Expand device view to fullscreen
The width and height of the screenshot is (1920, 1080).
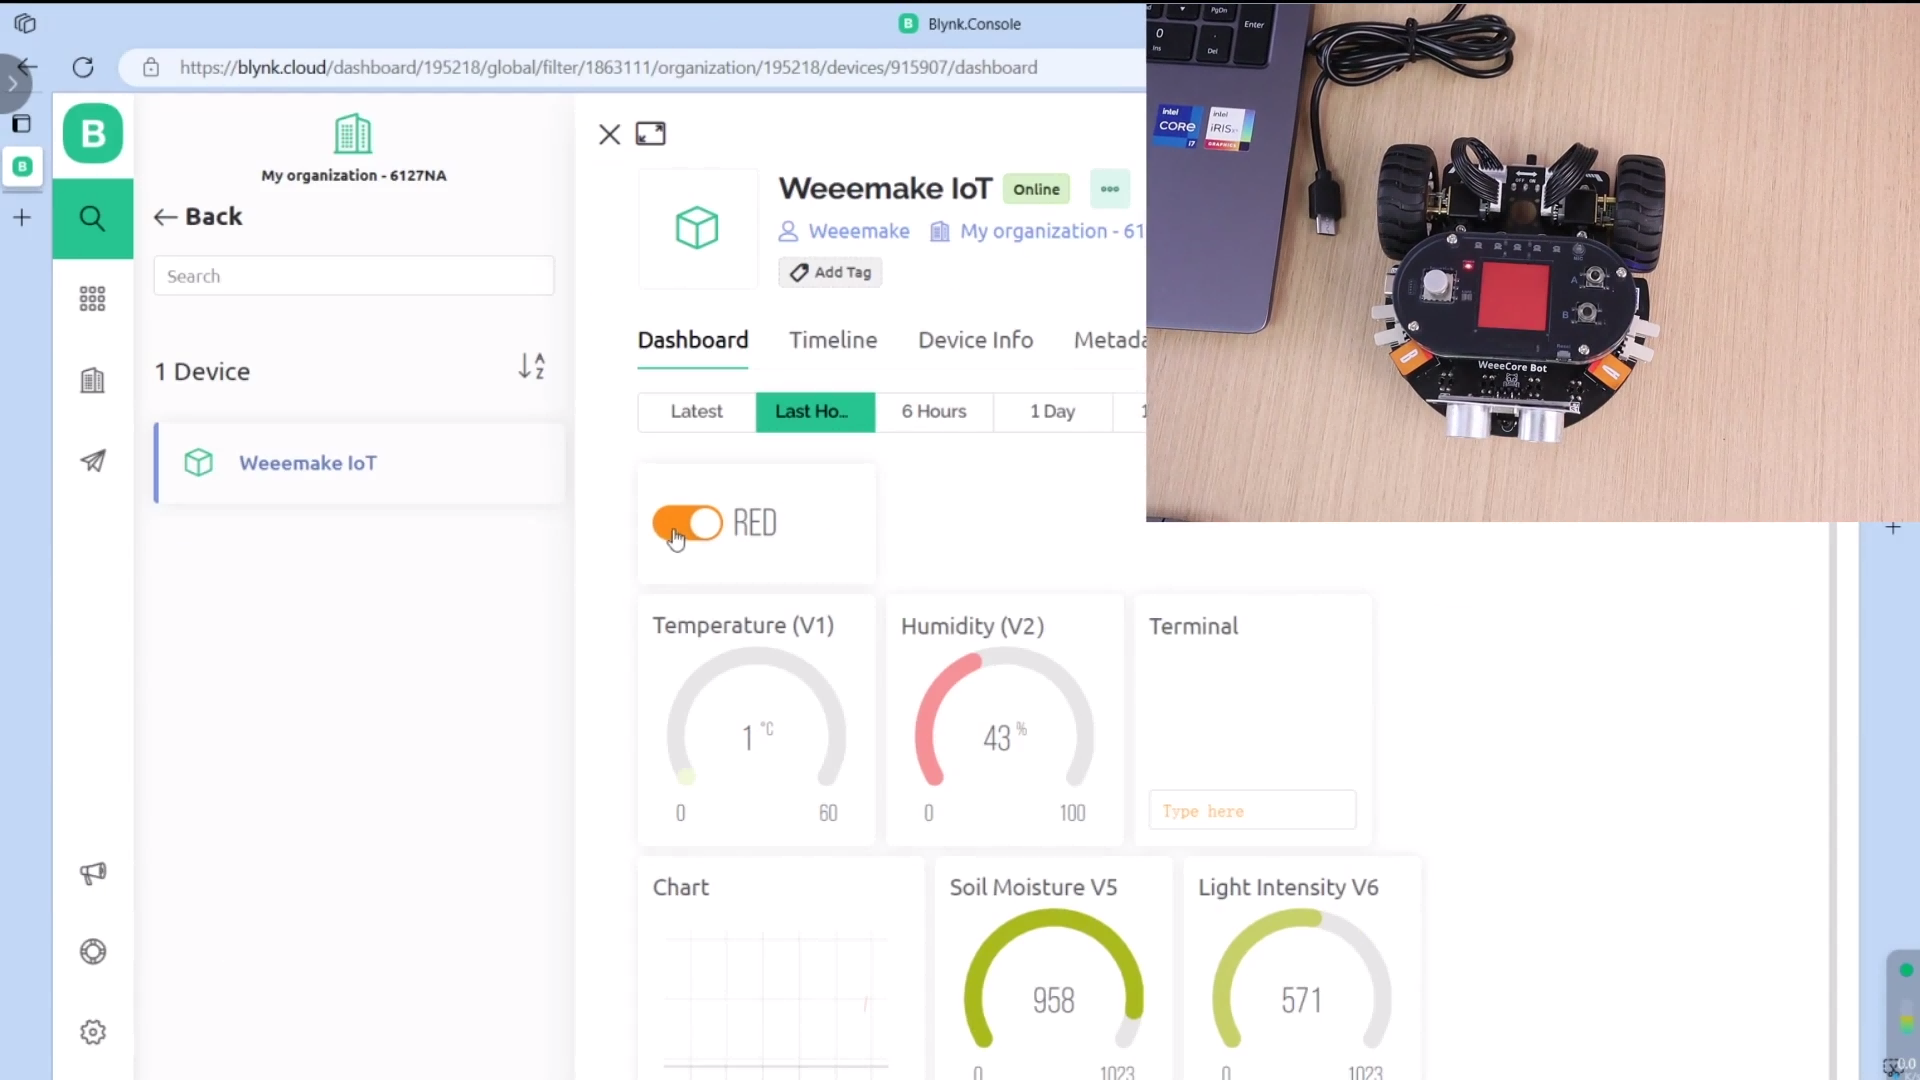(650, 134)
